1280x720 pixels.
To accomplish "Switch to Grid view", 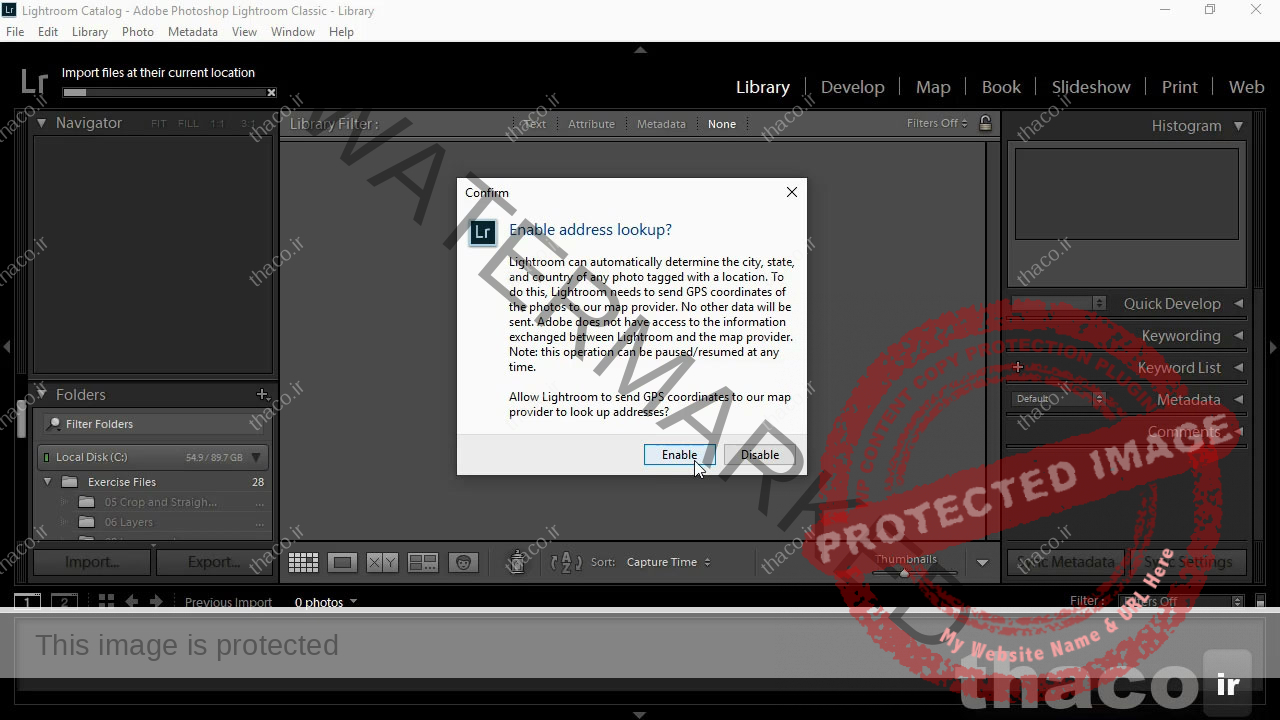I will (303, 563).
